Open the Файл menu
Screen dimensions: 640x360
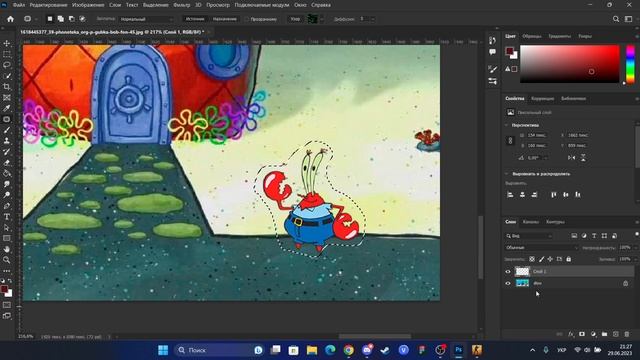19,5
